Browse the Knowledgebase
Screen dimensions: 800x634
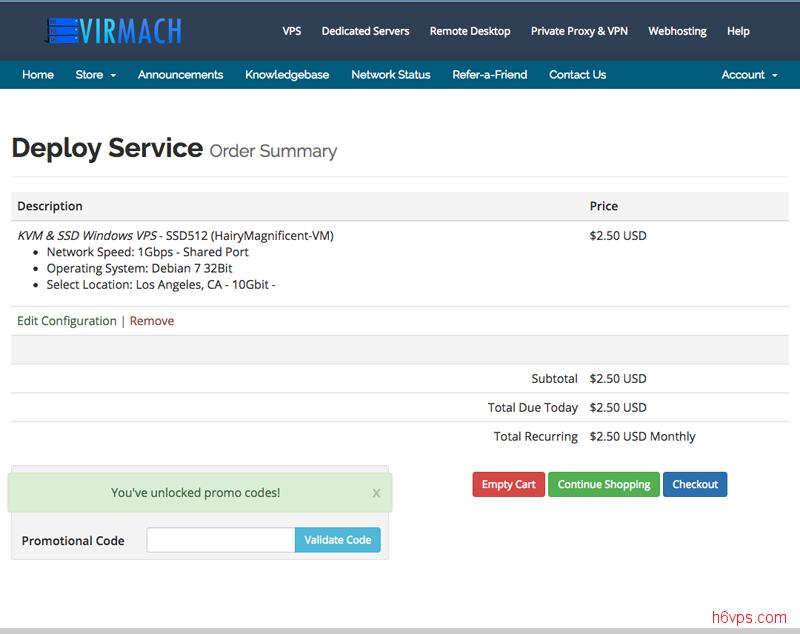pos(287,75)
